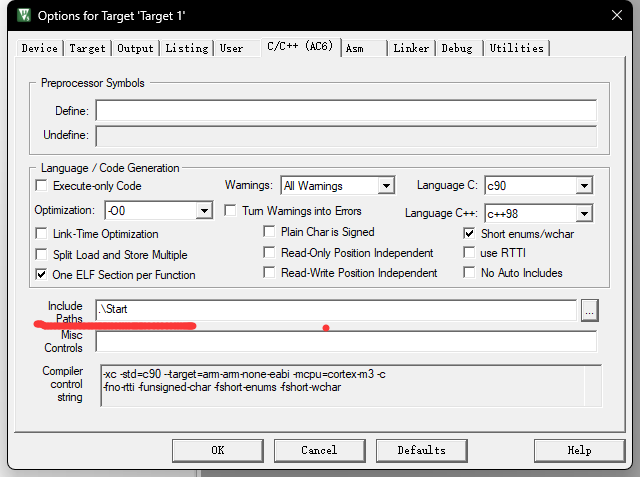Viewport: 640px width, 477px height.
Task: Check the use RTTI option
Action: [x=470, y=253]
